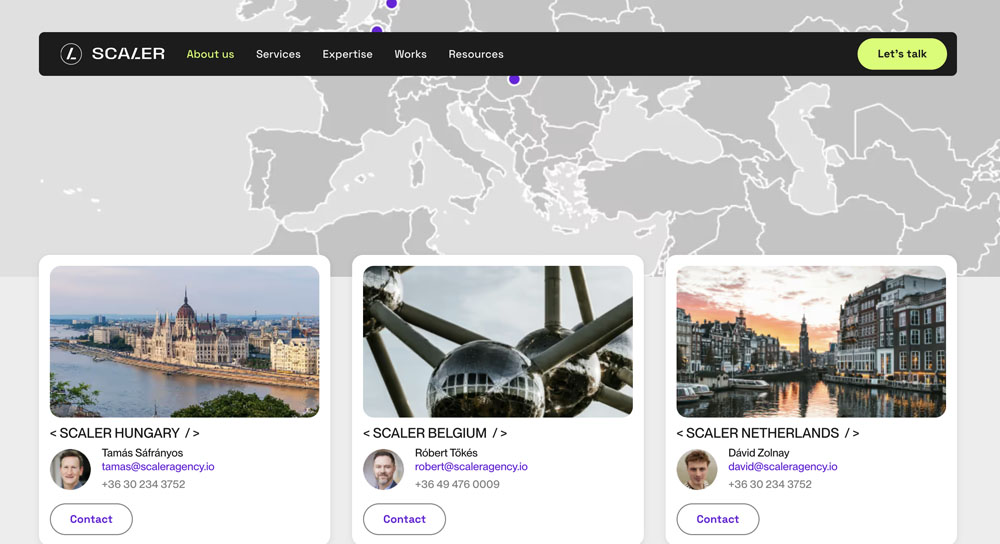Click the SCALER HUNGARY heading
The image size is (1000, 544).
(125, 433)
